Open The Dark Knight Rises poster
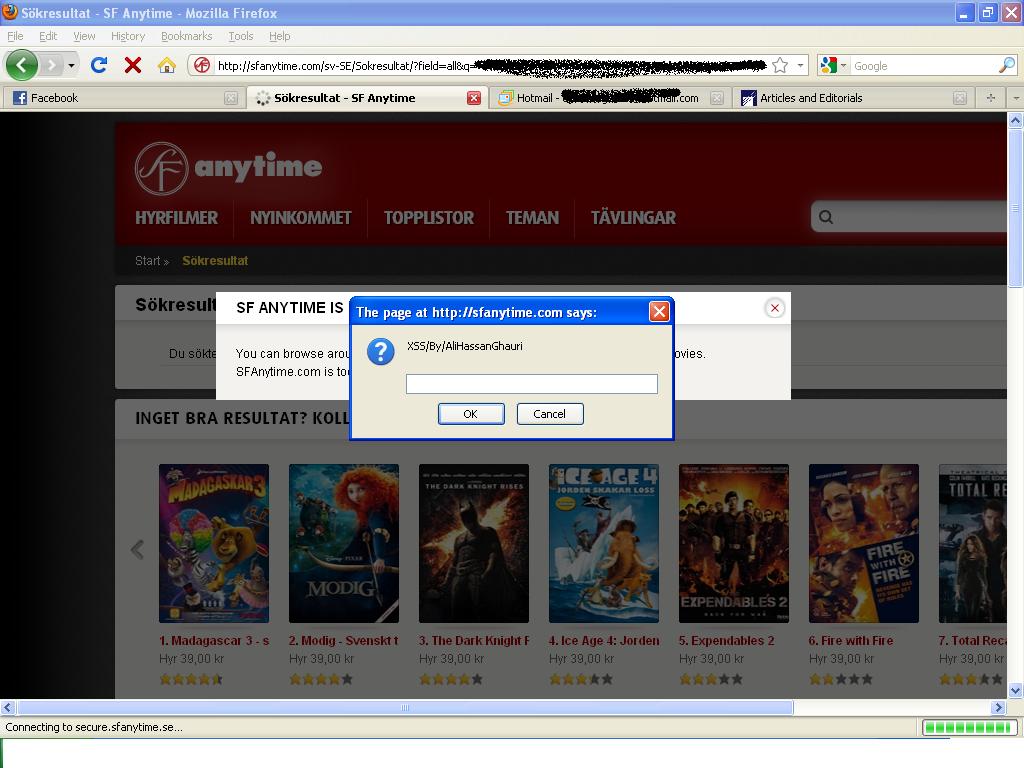The width and height of the screenshot is (1024, 768). [473, 543]
